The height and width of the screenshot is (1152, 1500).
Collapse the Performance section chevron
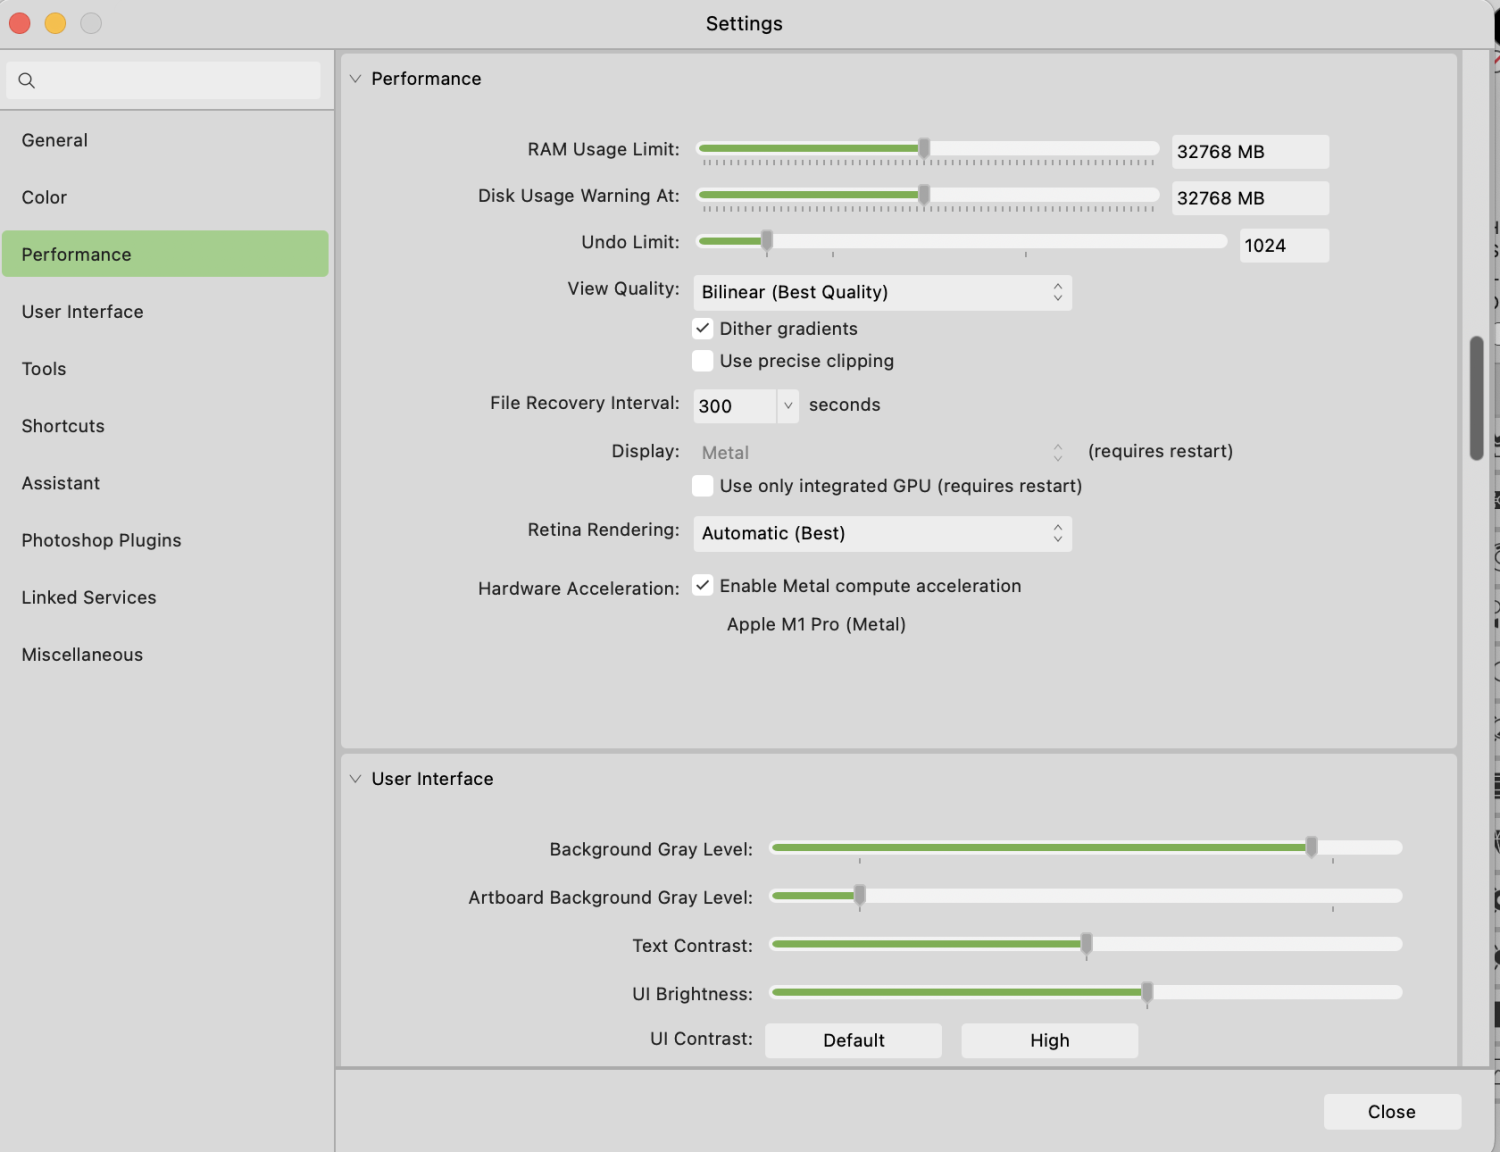coord(355,79)
